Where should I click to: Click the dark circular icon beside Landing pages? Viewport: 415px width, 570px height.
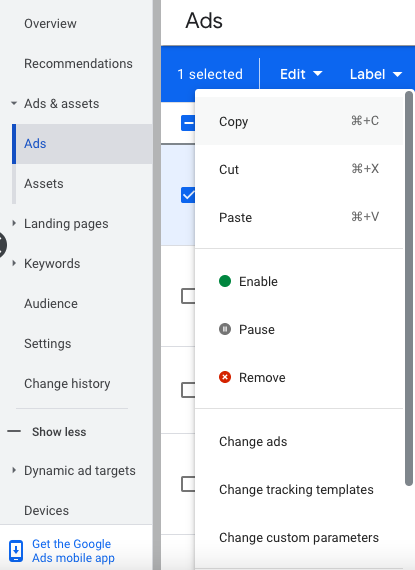(x=2, y=245)
